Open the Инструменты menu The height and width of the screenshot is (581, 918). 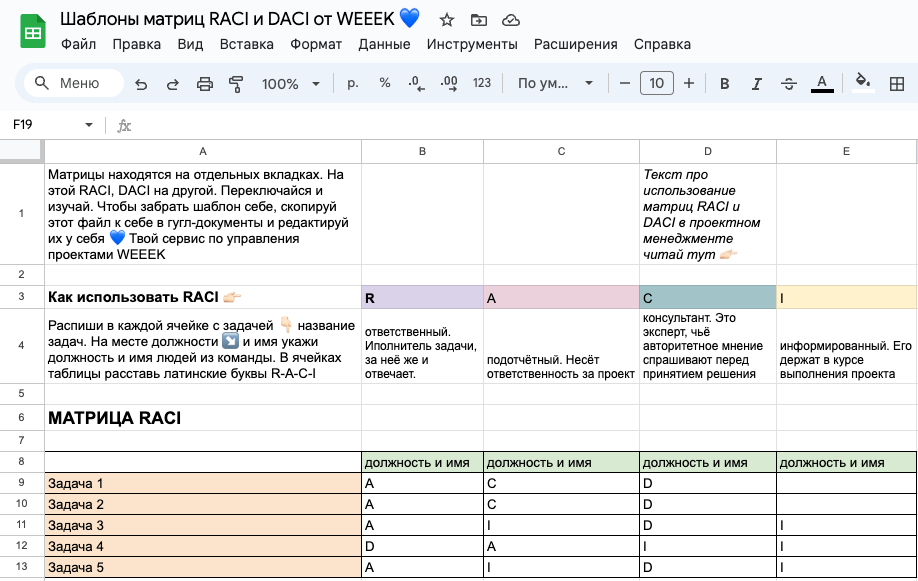click(x=472, y=45)
